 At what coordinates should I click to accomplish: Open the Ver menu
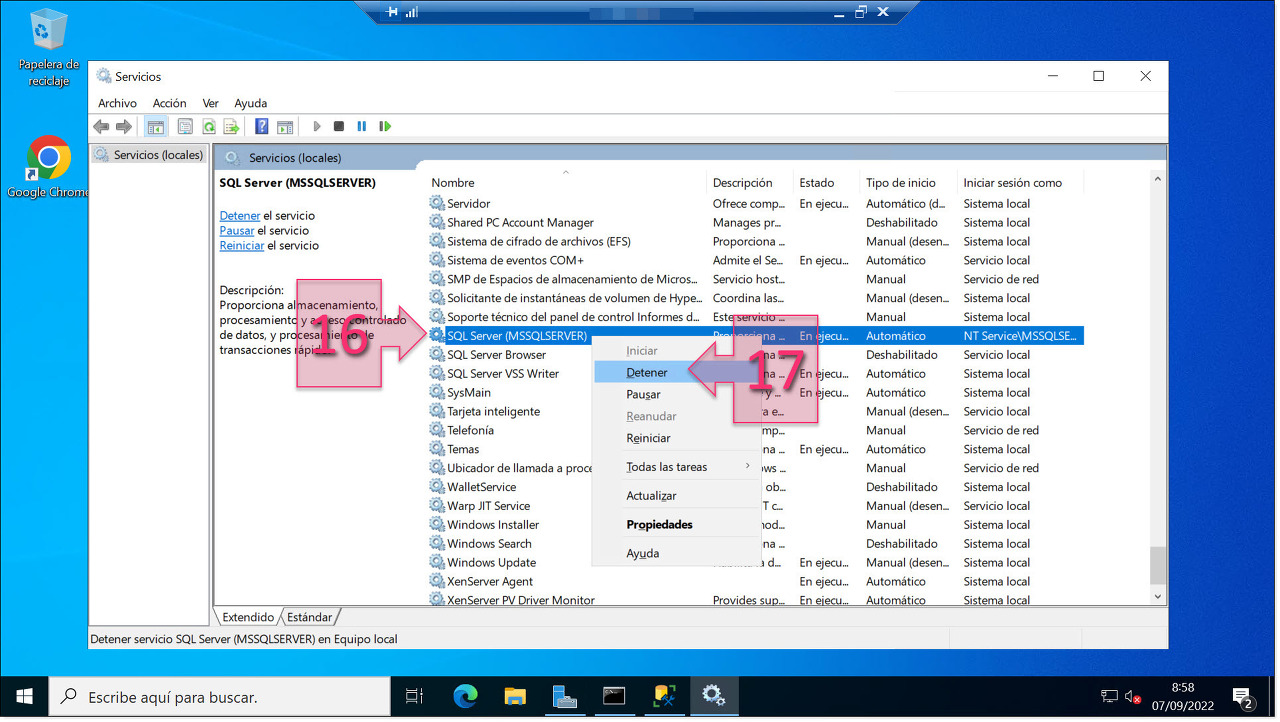211,103
